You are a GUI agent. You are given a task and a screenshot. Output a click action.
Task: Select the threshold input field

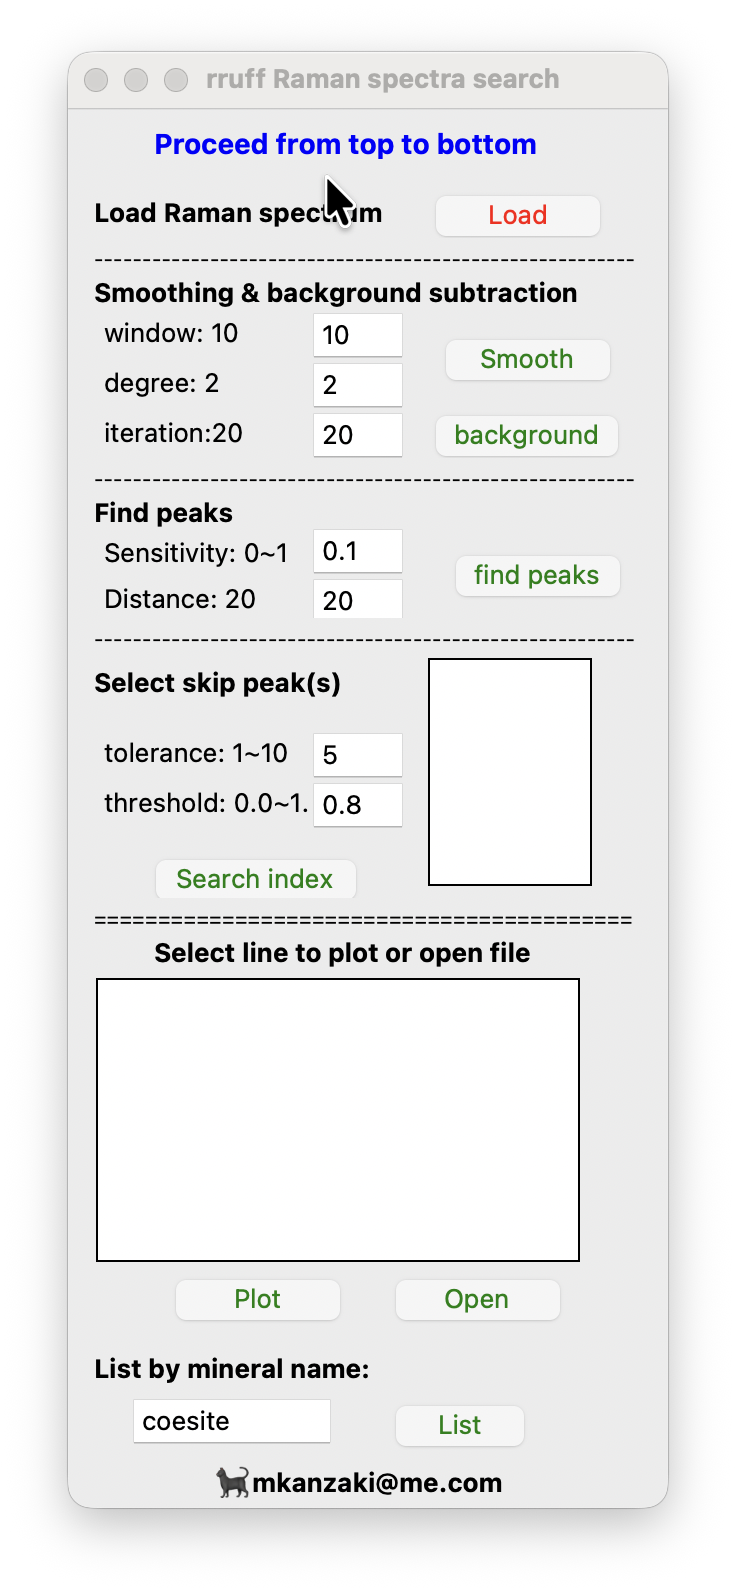pyautogui.click(x=357, y=805)
